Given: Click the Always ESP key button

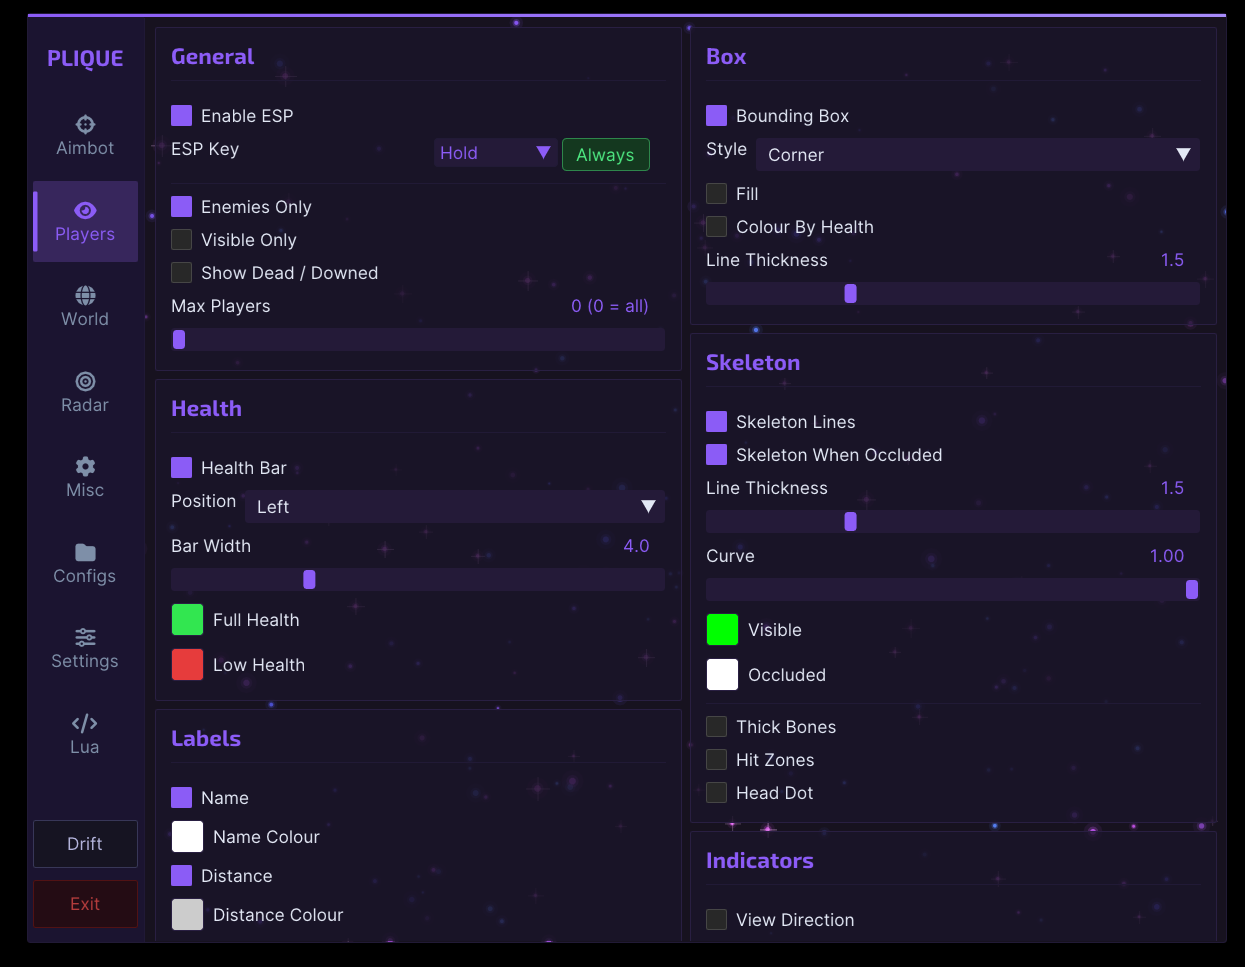Looking at the screenshot, I should [x=606, y=154].
